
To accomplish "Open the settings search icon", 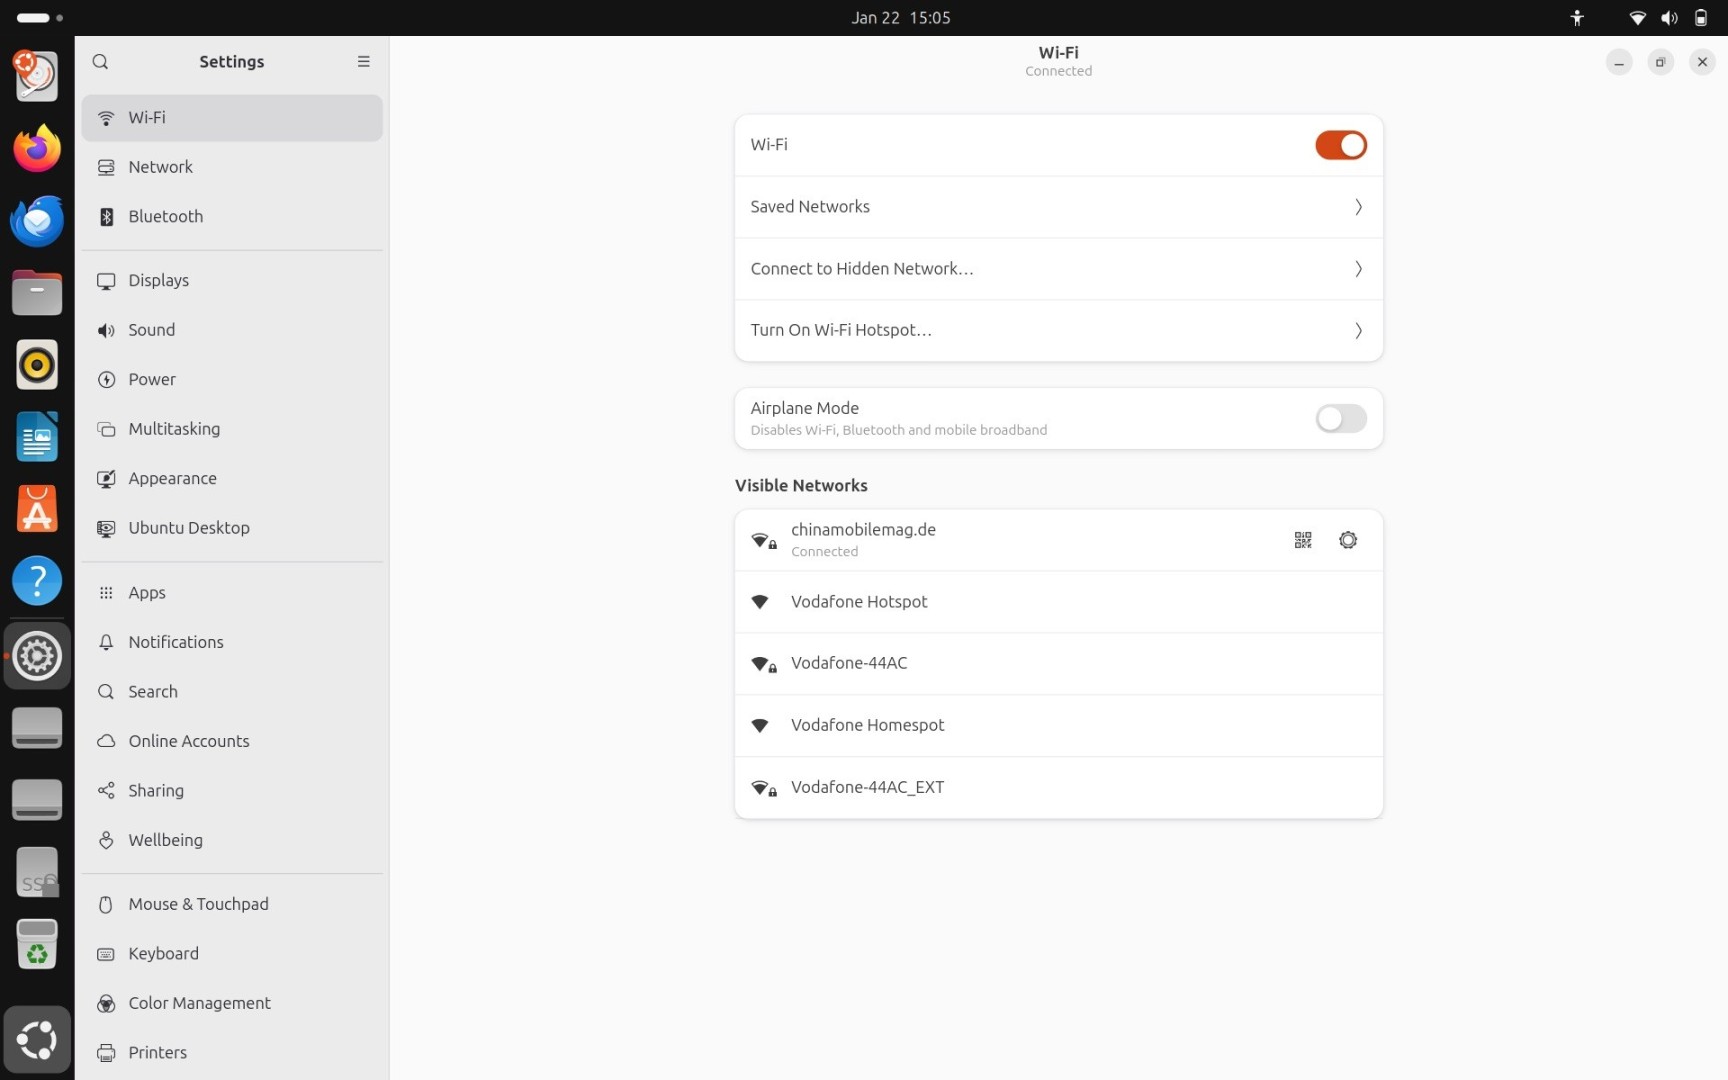I will (x=100, y=62).
